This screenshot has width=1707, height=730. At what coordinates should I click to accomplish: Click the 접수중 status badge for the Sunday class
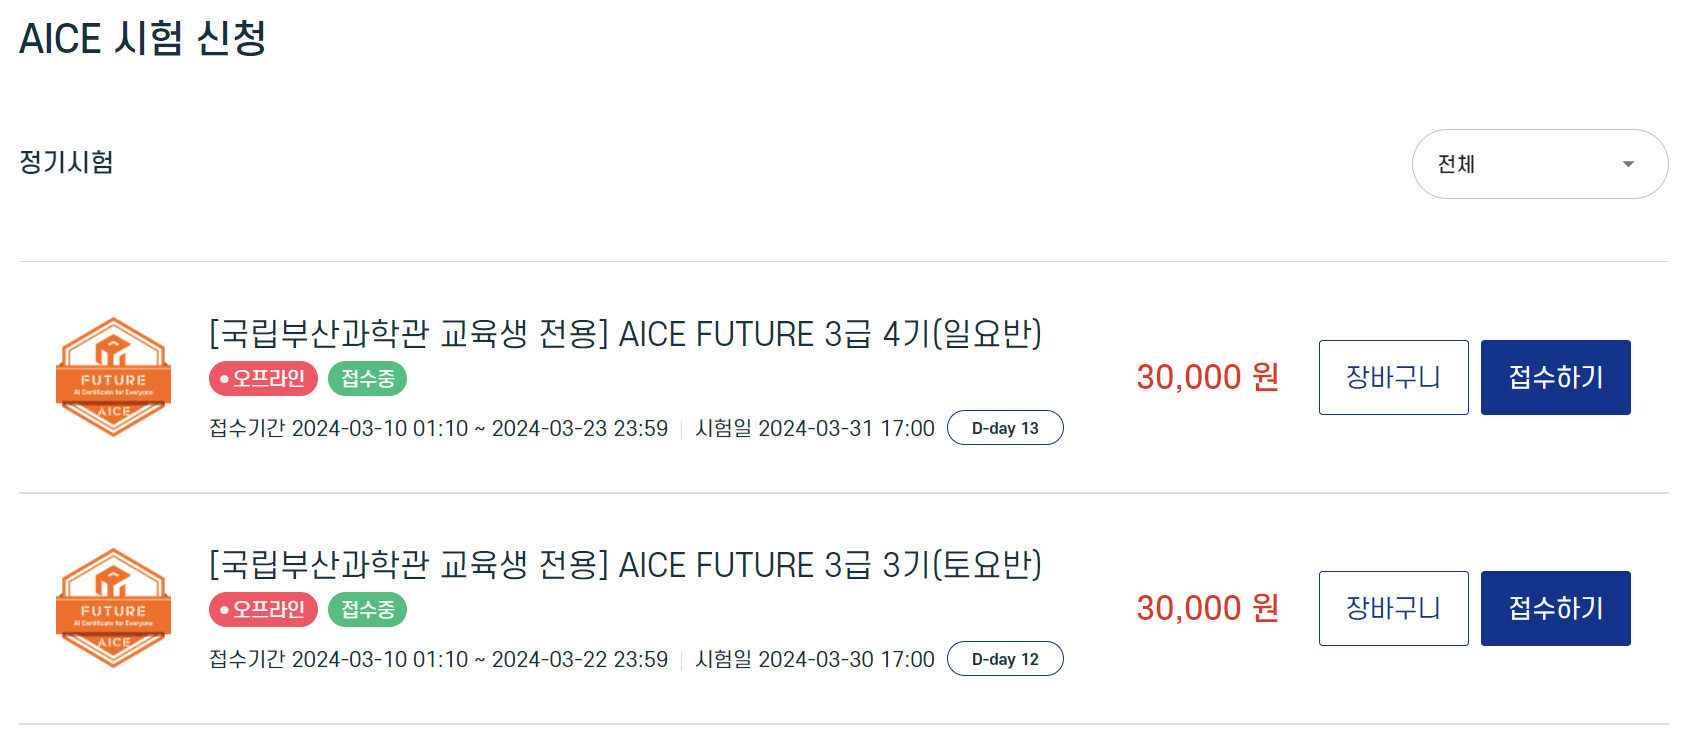367,378
